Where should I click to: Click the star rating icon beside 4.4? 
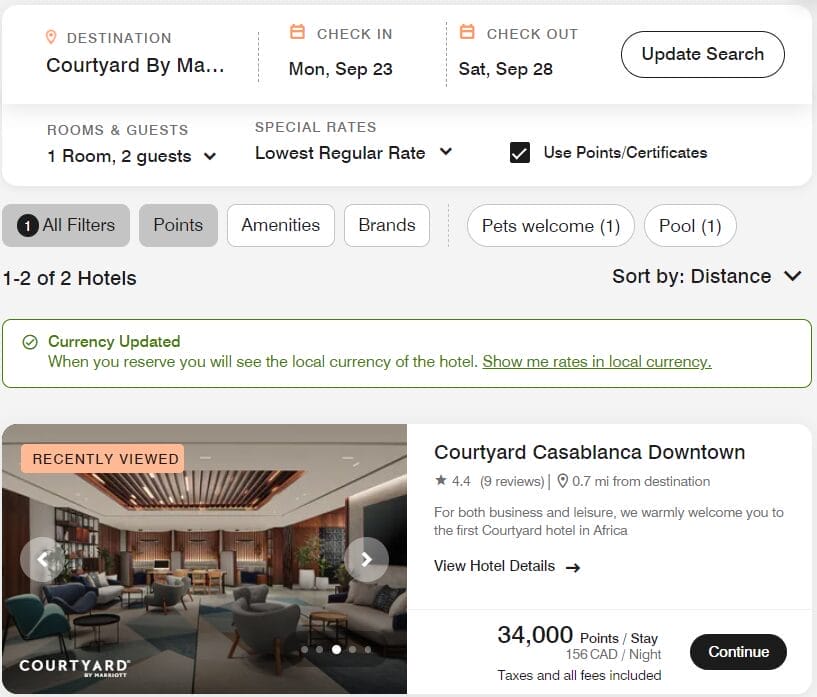pyautogui.click(x=441, y=481)
